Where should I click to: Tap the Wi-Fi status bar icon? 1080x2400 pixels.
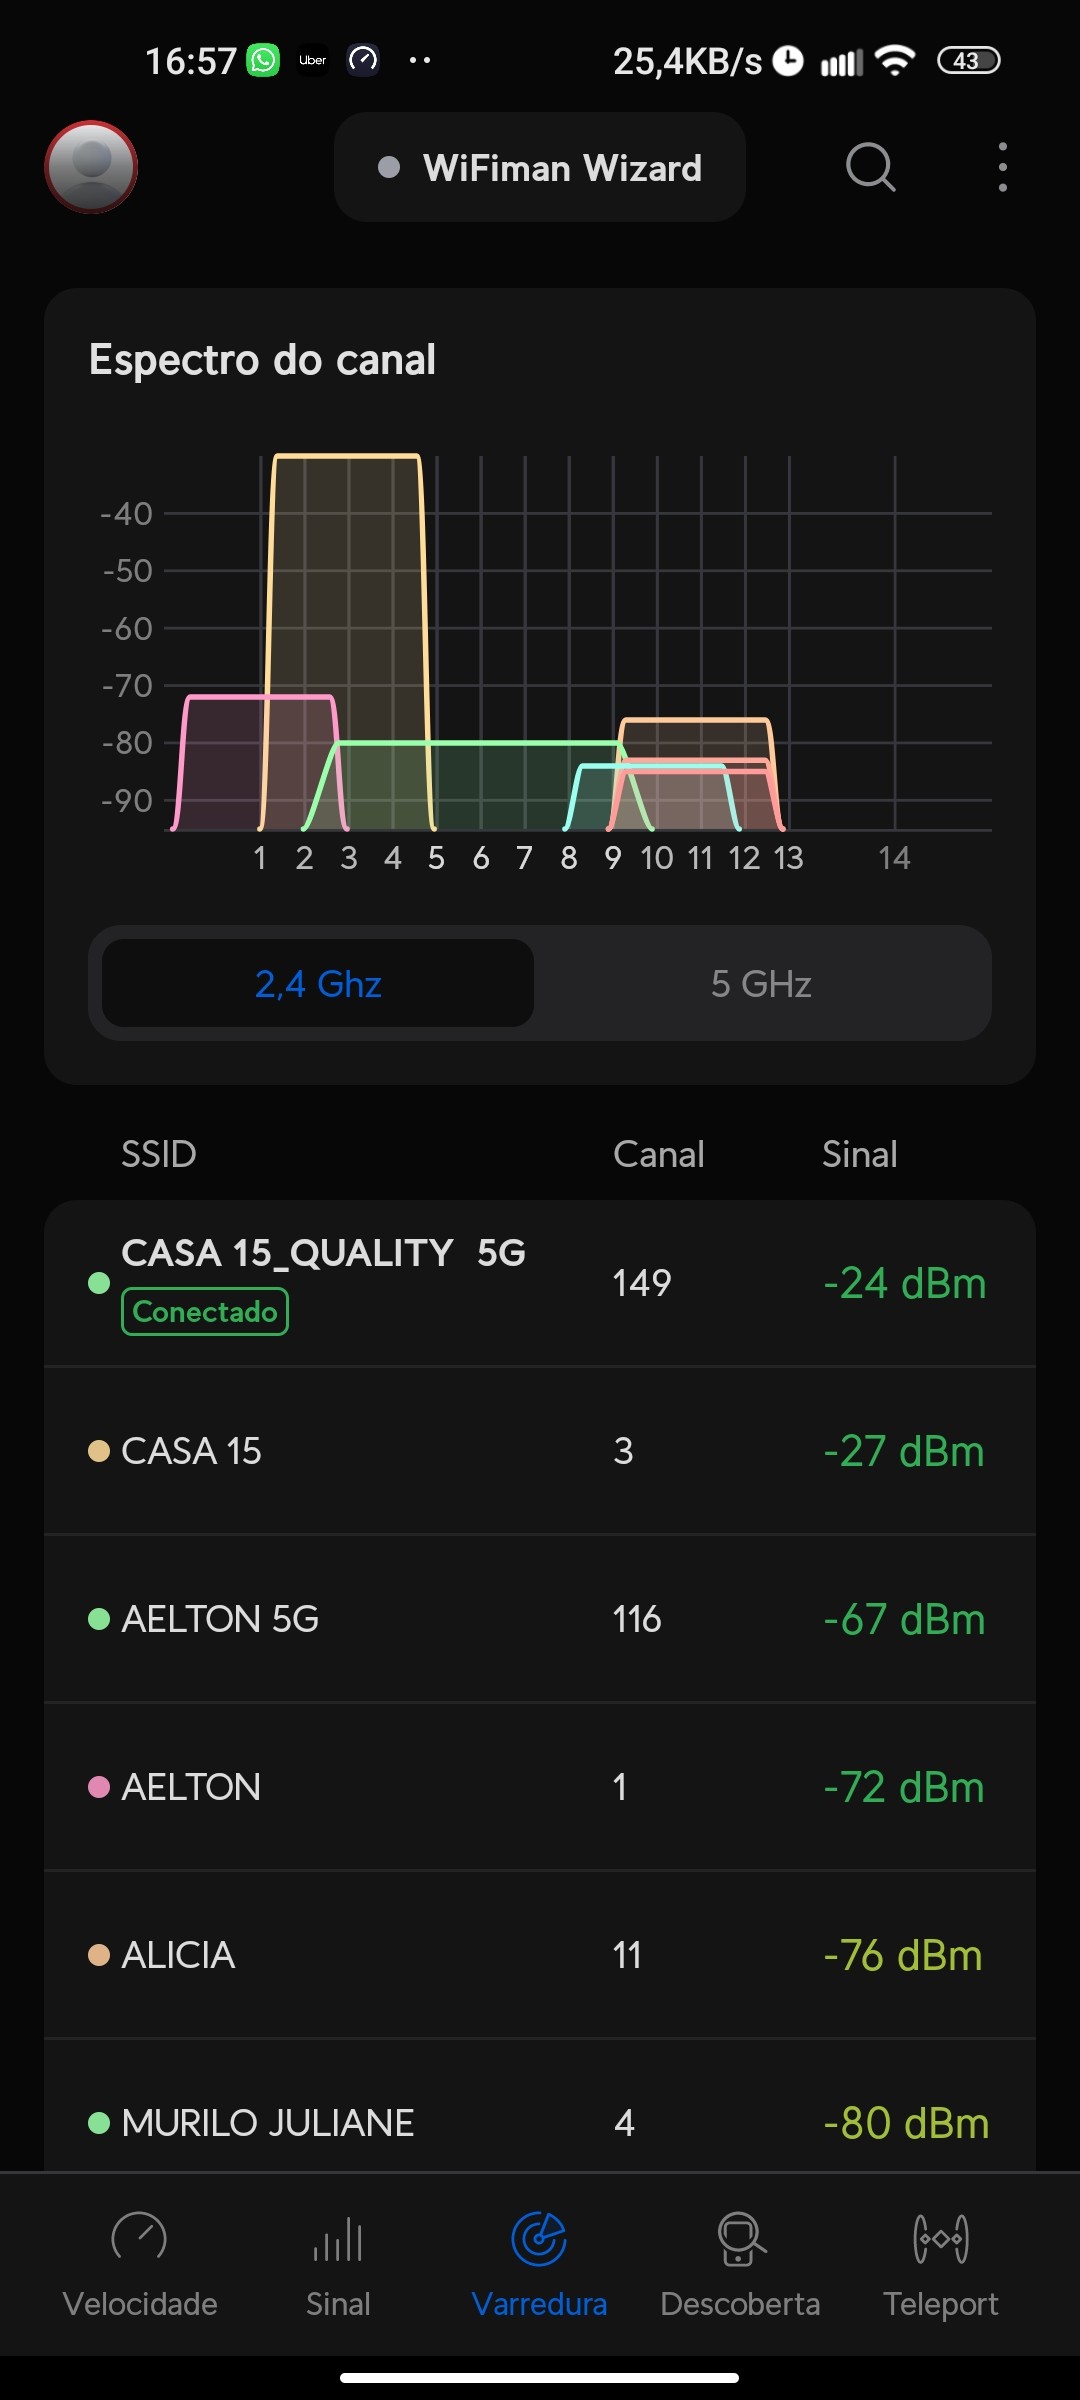click(x=895, y=61)
